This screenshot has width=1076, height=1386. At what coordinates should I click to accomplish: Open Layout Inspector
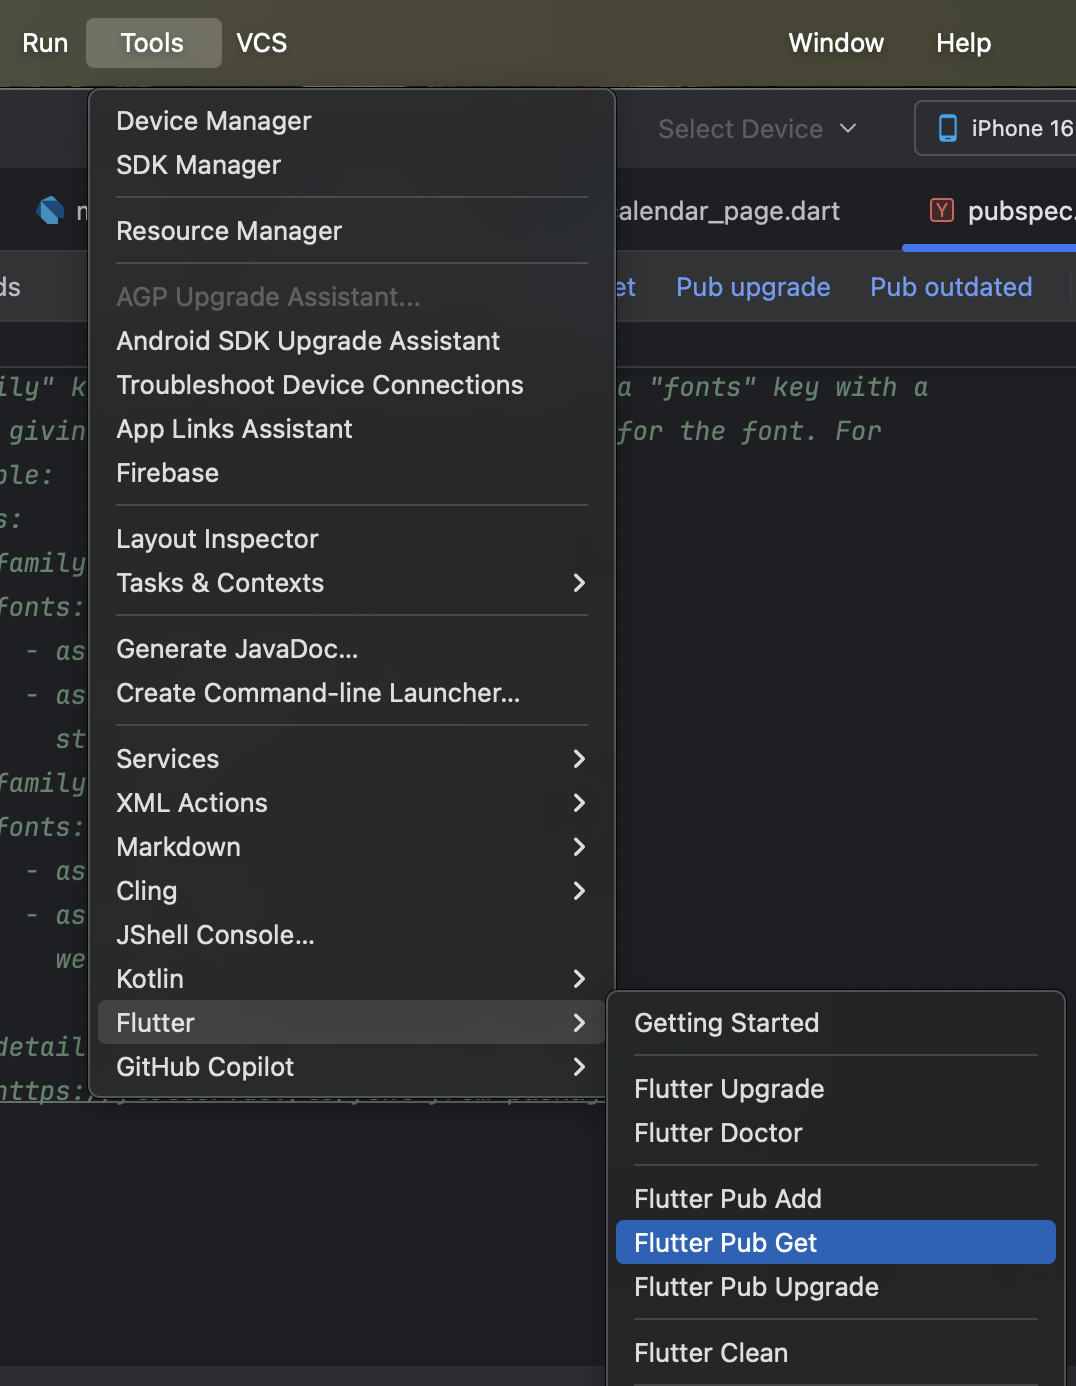pos(352,539)
